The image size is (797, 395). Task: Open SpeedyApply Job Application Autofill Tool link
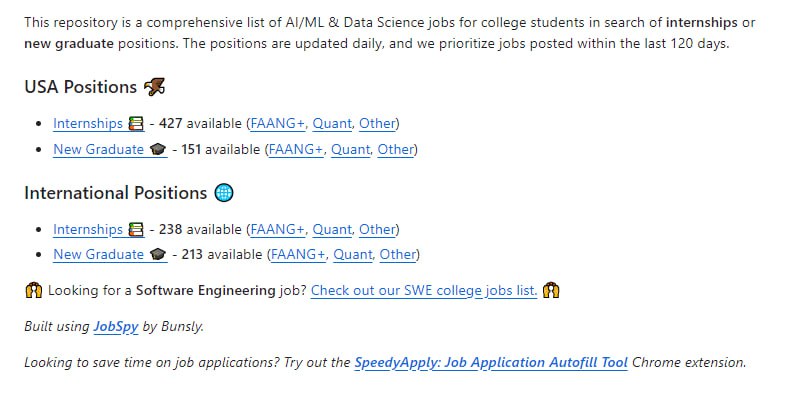[491, 362]
